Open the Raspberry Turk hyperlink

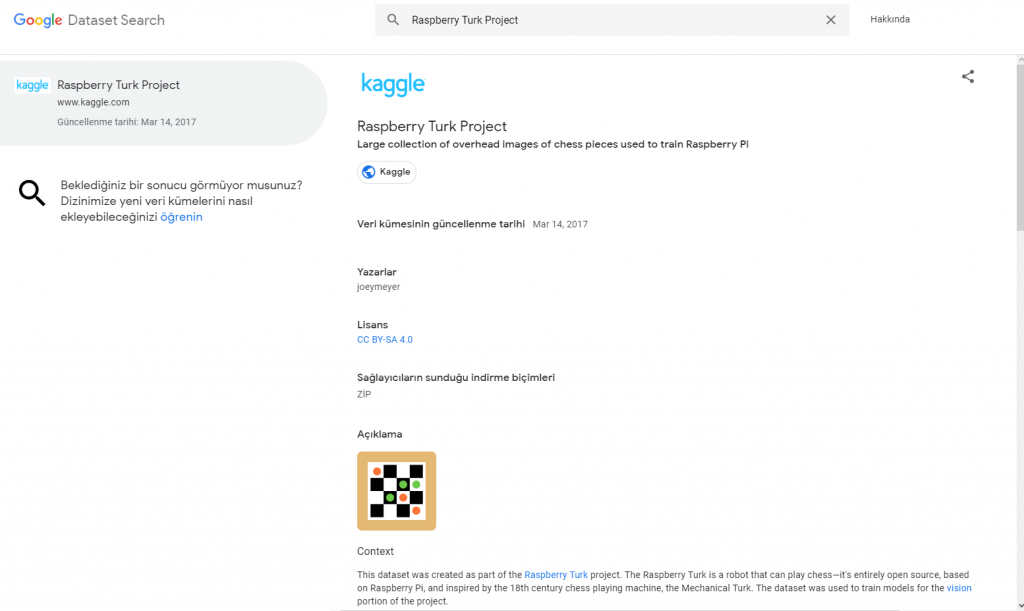[x=556, y=574]
